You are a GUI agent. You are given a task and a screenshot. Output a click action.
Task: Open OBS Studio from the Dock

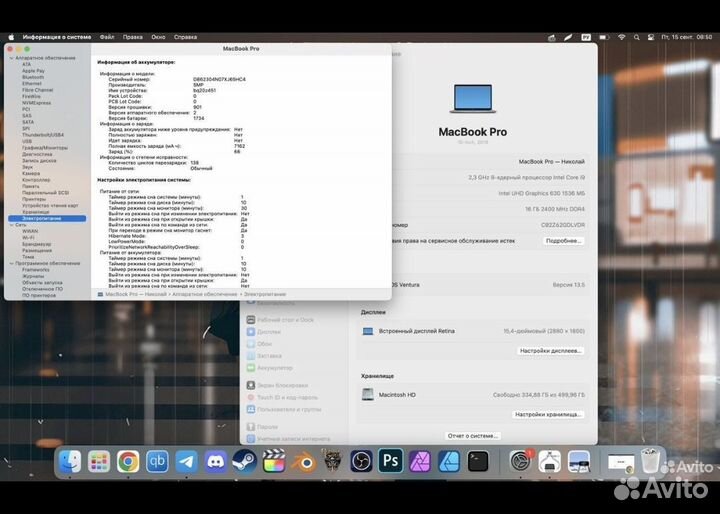(x=361, y=461)
